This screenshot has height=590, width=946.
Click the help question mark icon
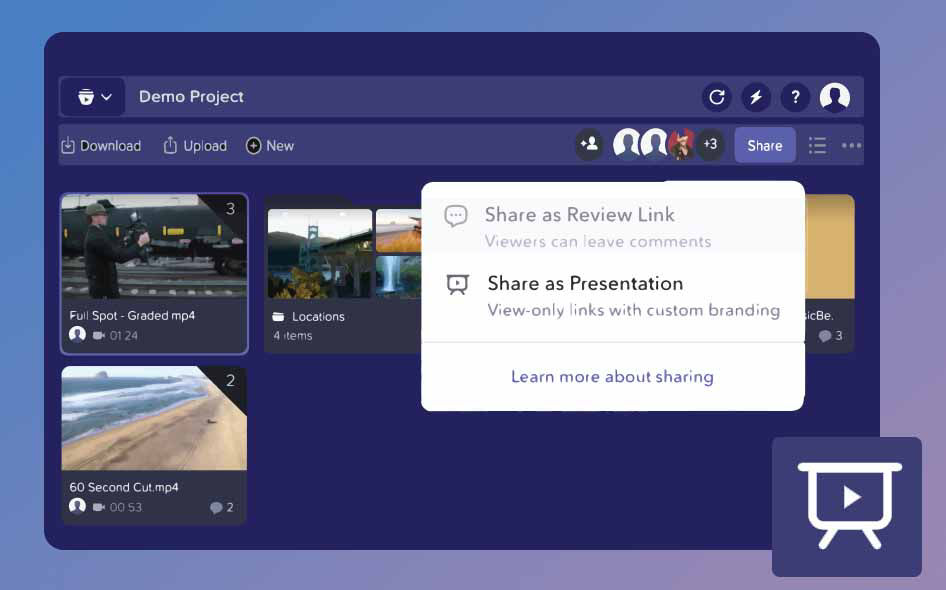click(x=795, y=97)
